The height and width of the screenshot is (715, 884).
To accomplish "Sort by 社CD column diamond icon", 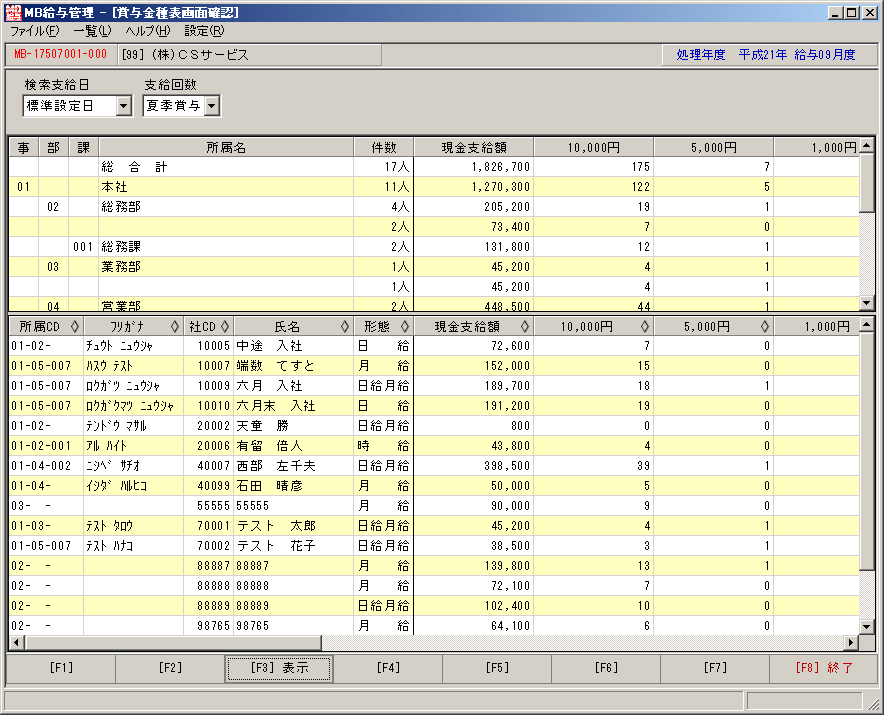I will point(224,326).
